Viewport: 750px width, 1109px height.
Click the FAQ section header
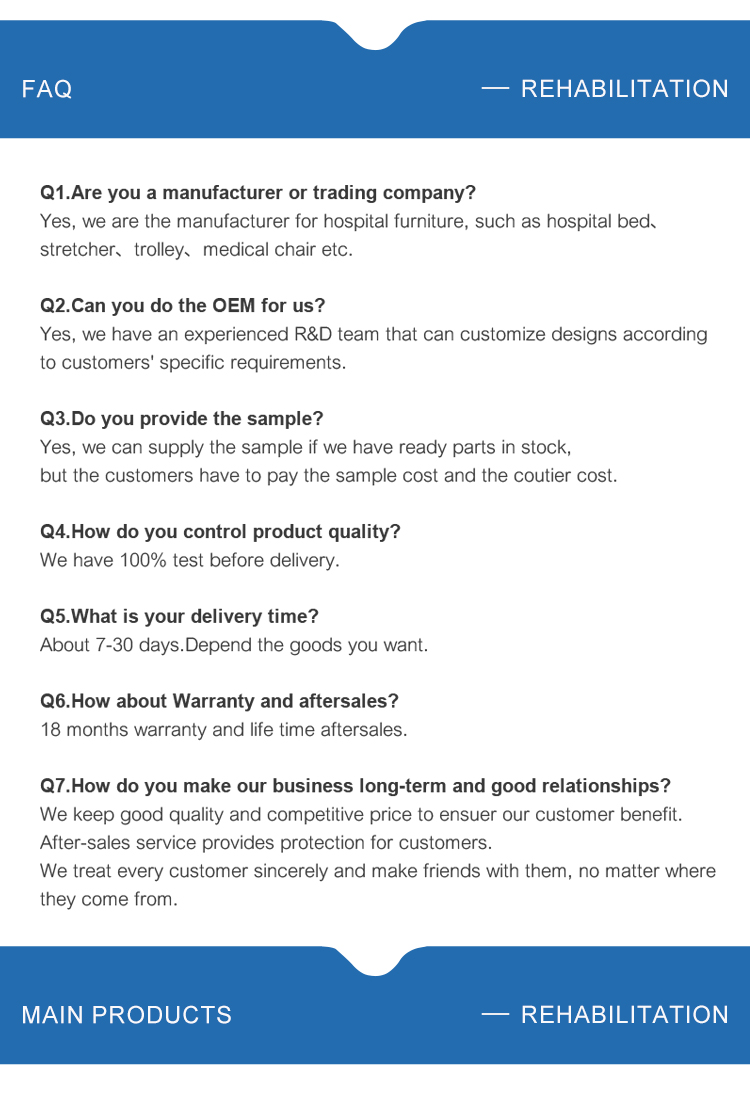pyautogui.click(x=47, y=89)
